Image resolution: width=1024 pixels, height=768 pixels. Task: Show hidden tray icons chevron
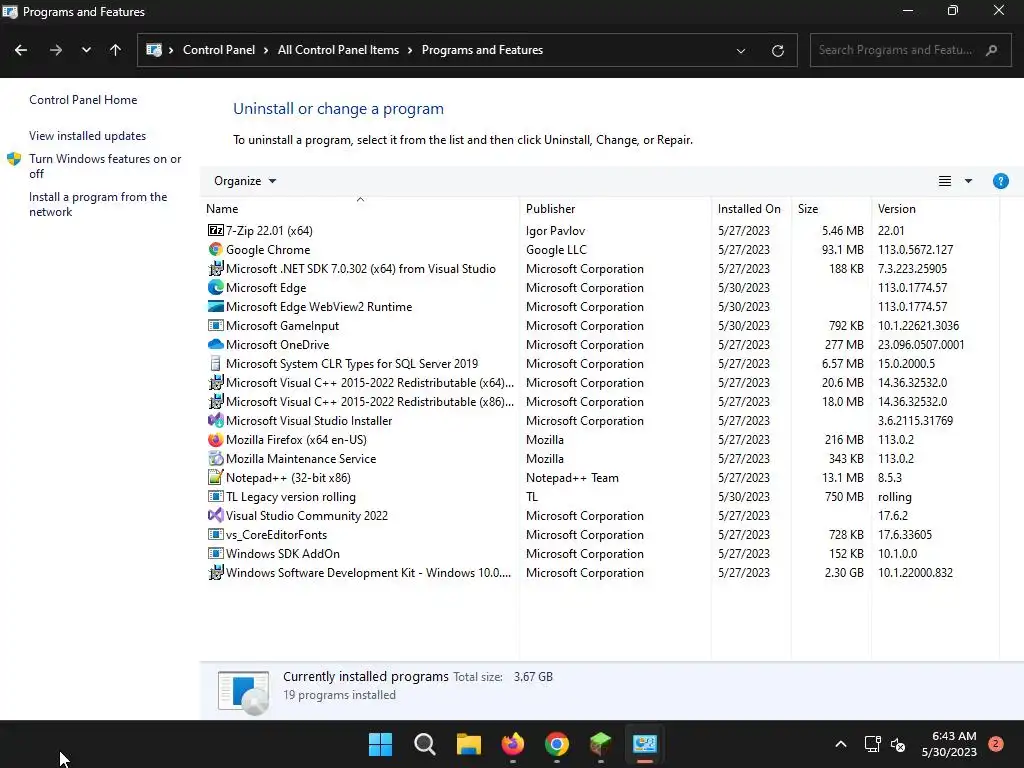(841, 744)
